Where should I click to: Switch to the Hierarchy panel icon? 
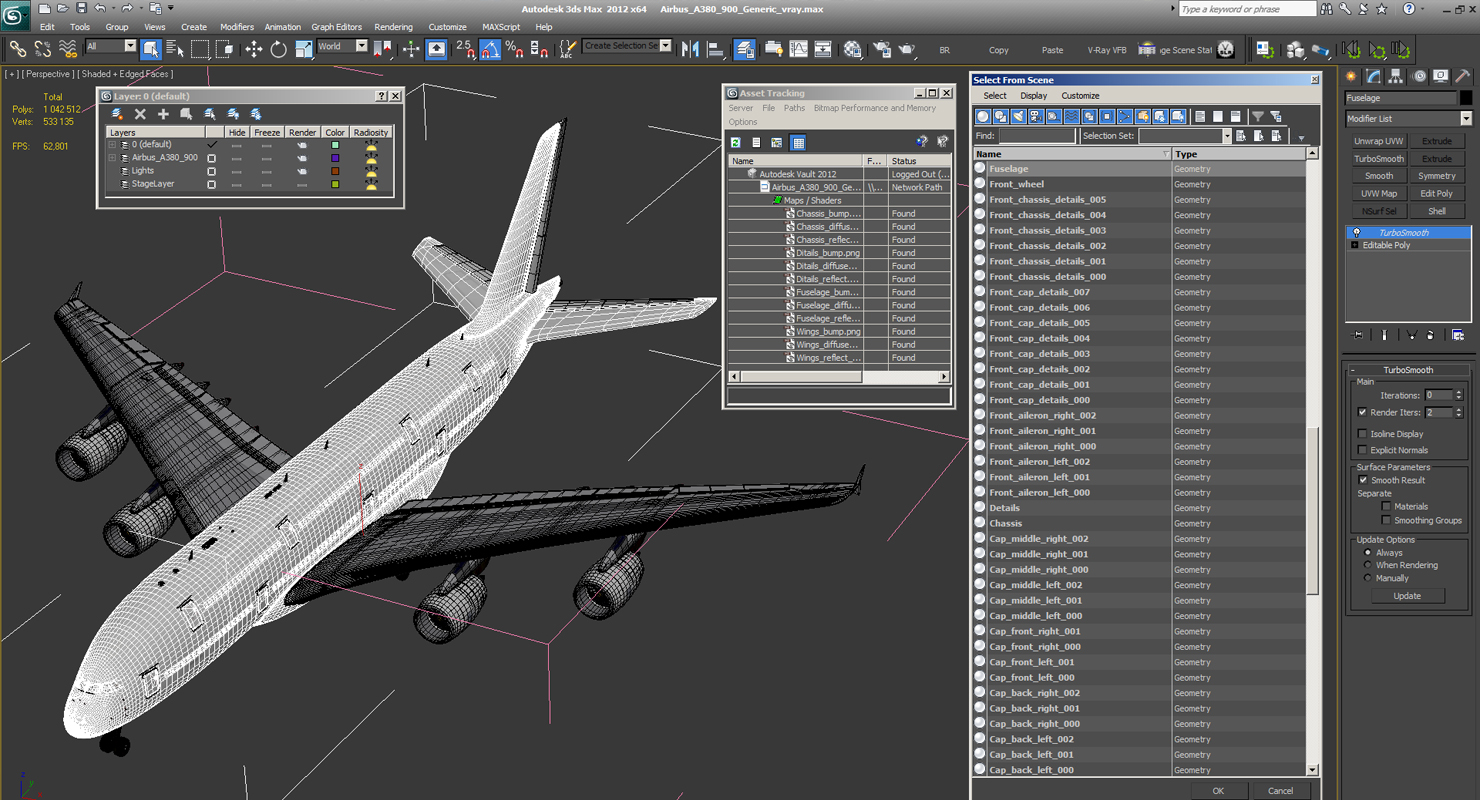[x=1396, y=76]
